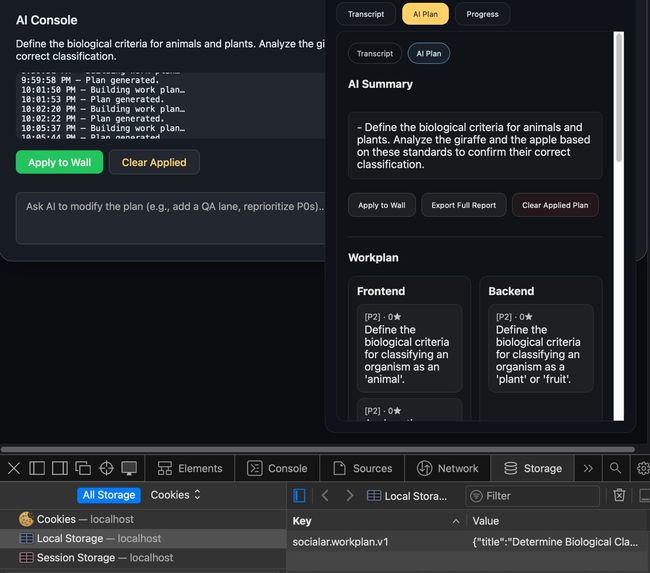The width and height of the screenshot is (650, 573).
Task: Click the green Apply to Wall button
Action: tap(60, 162)
